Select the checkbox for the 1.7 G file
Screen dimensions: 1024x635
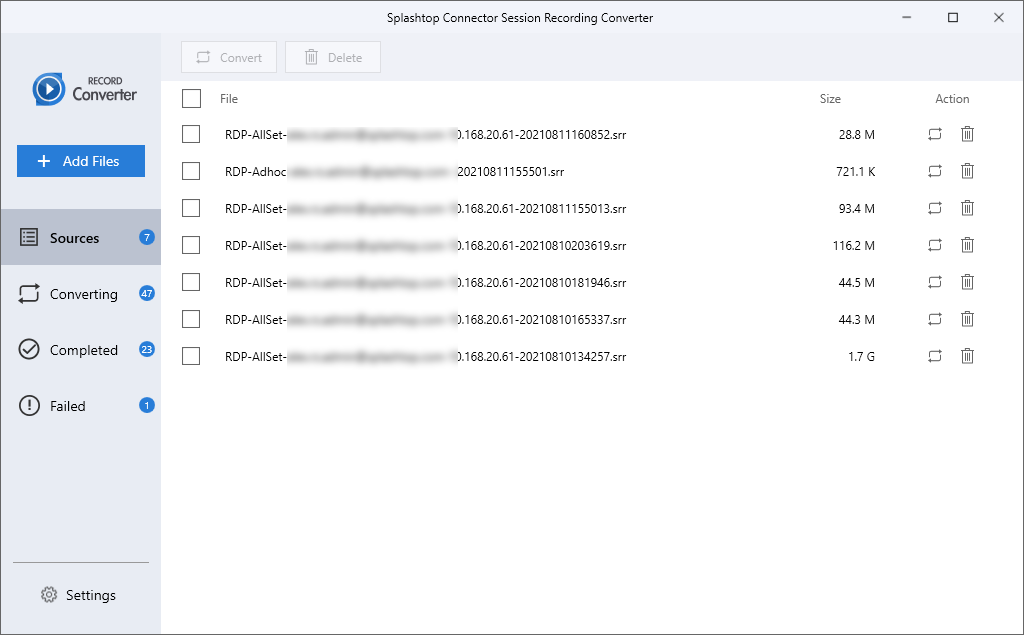click(191, 356)
